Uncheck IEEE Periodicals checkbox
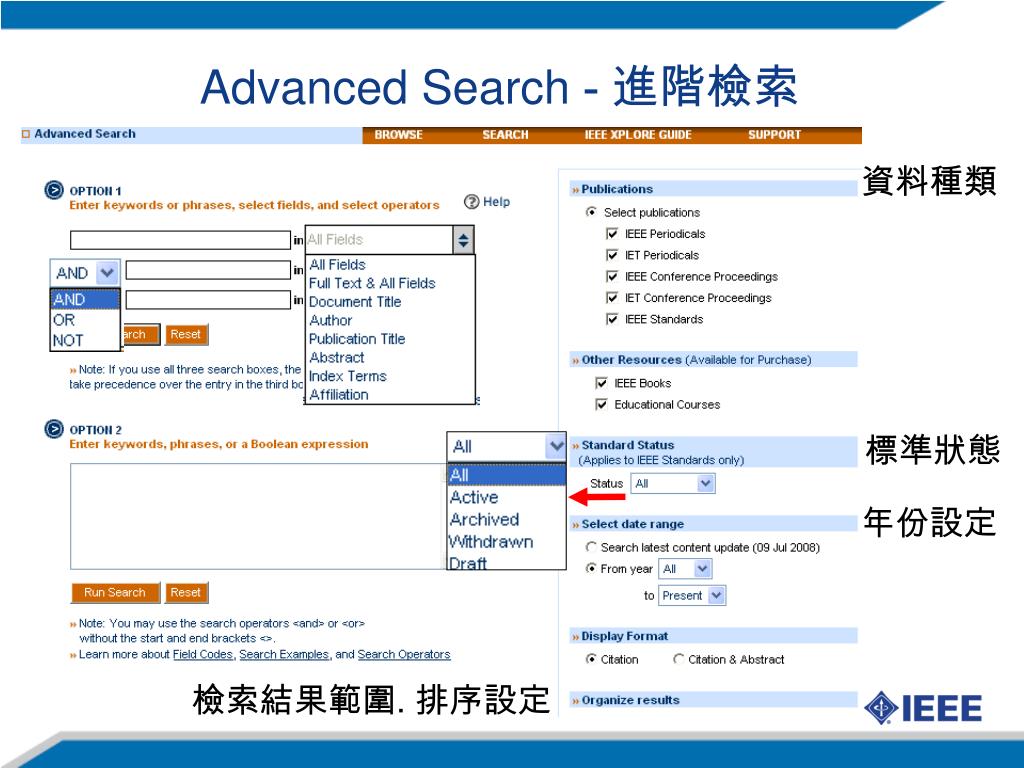This screenshot has width=1024, height=768. click(x=612, y=234)
